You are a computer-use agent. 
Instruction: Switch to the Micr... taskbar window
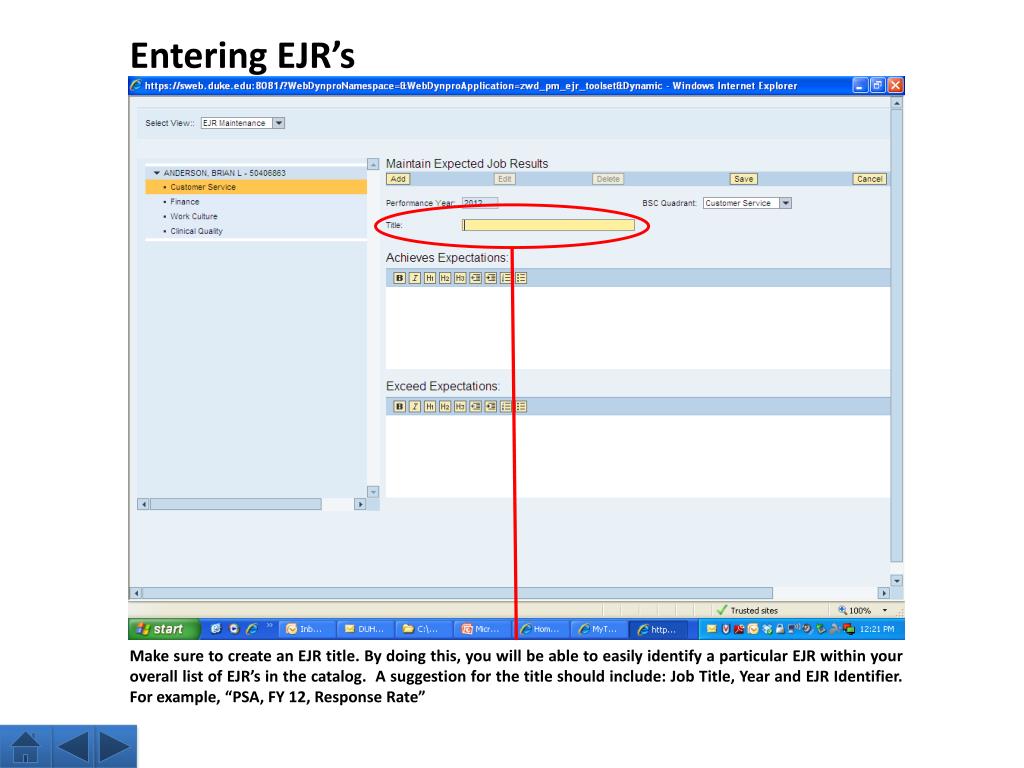[483, 629]
